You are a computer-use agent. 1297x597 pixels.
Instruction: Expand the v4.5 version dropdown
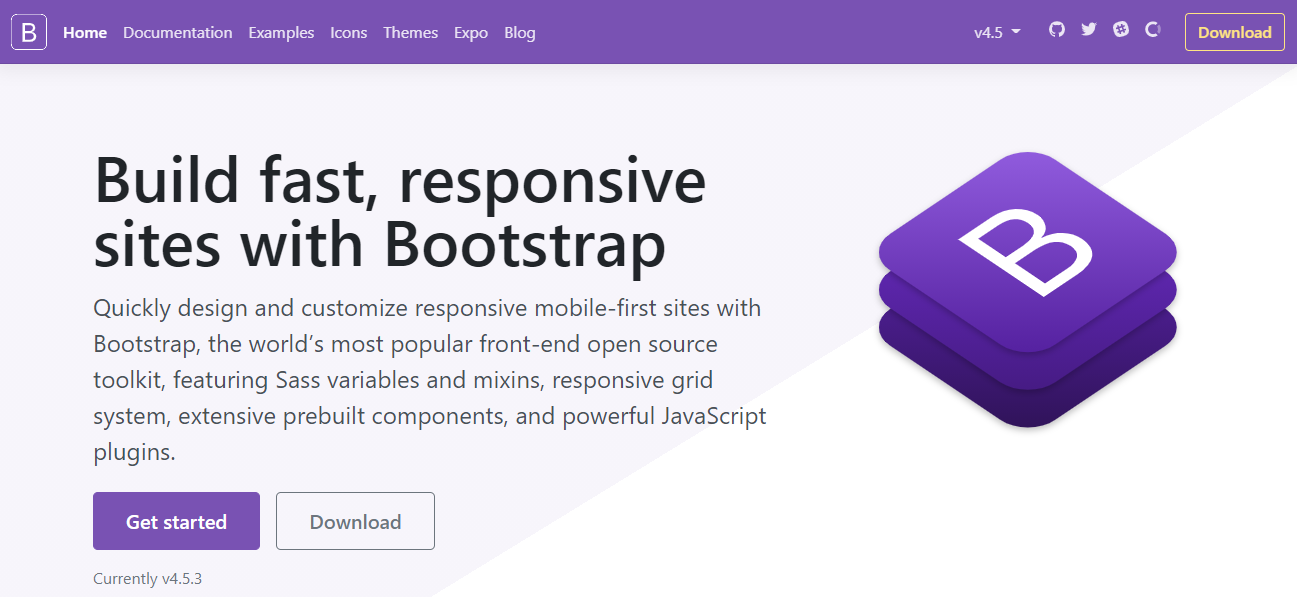[997, 32]
